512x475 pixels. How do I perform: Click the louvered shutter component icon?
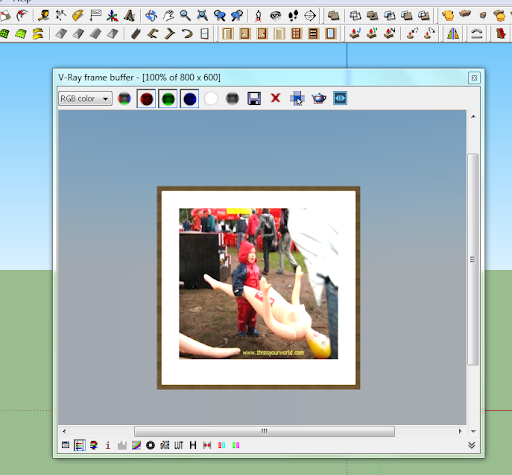coord(313,34)
